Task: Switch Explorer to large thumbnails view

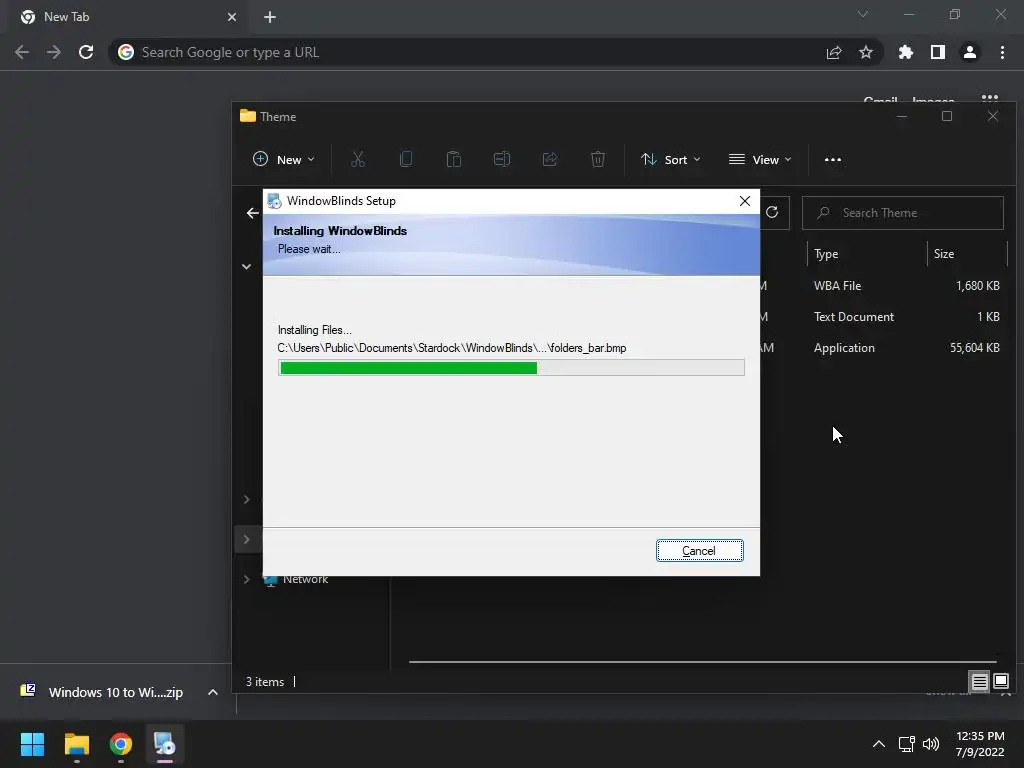Action: point(1000,682)
